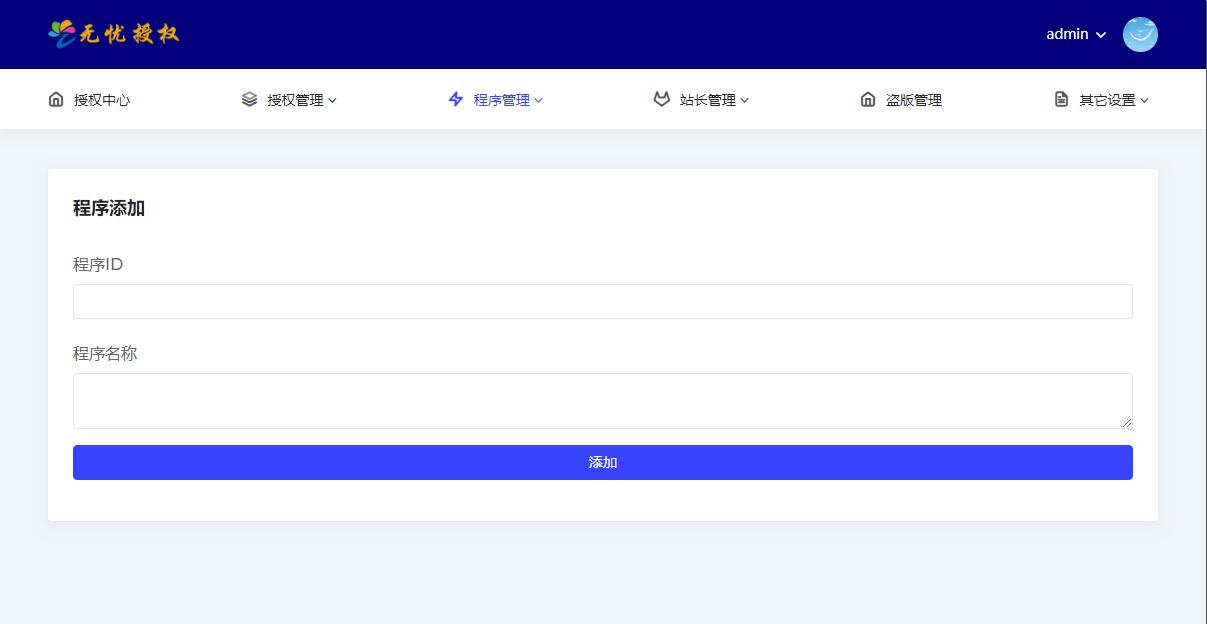Click the house icon beside 盗版管理
Screen dimensions: 1207x624
click(x=868, y=99)
